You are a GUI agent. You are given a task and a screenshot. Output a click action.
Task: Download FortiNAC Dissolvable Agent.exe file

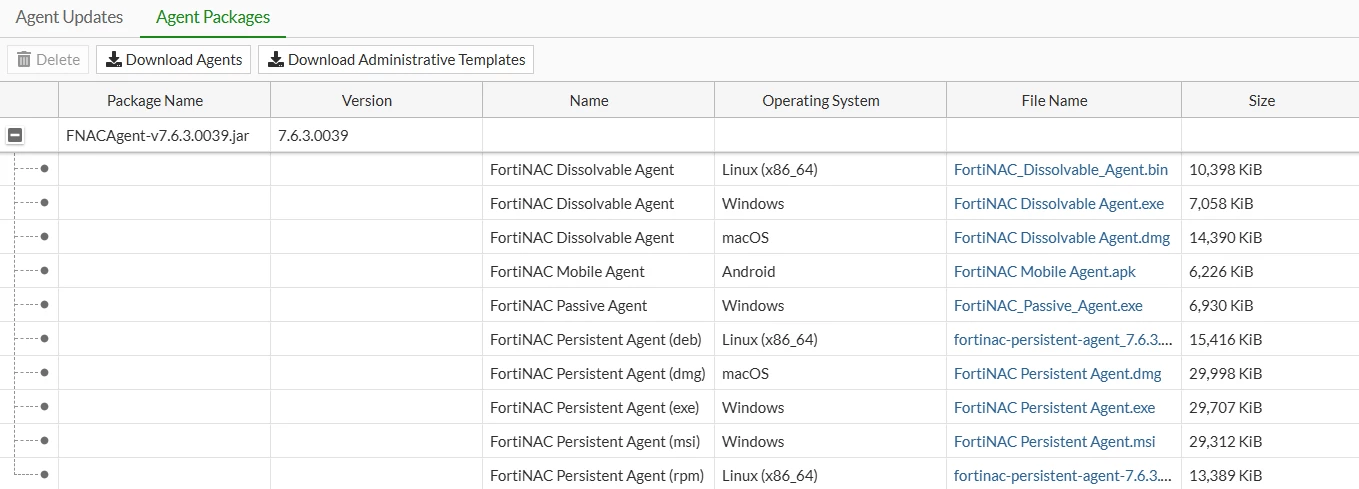pos(1059,203)
